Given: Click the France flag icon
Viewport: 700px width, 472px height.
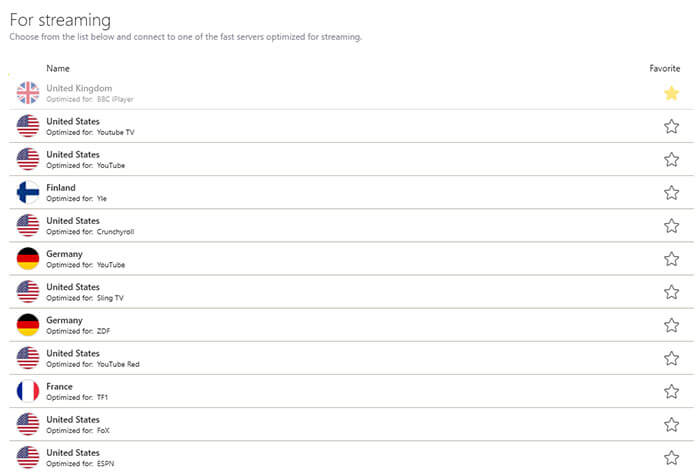Looking at the screenshot, I should tap(28, 391).
